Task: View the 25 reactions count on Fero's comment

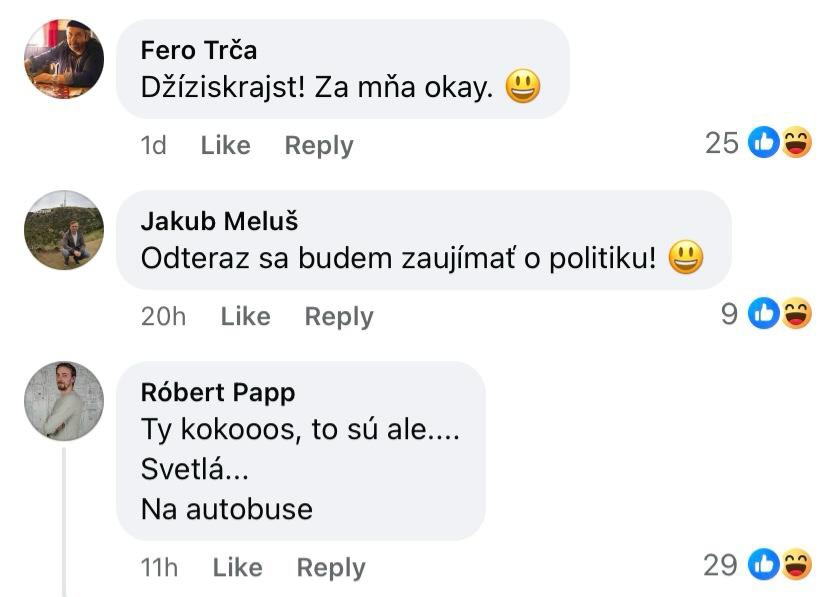Action: tap(721, 144)
